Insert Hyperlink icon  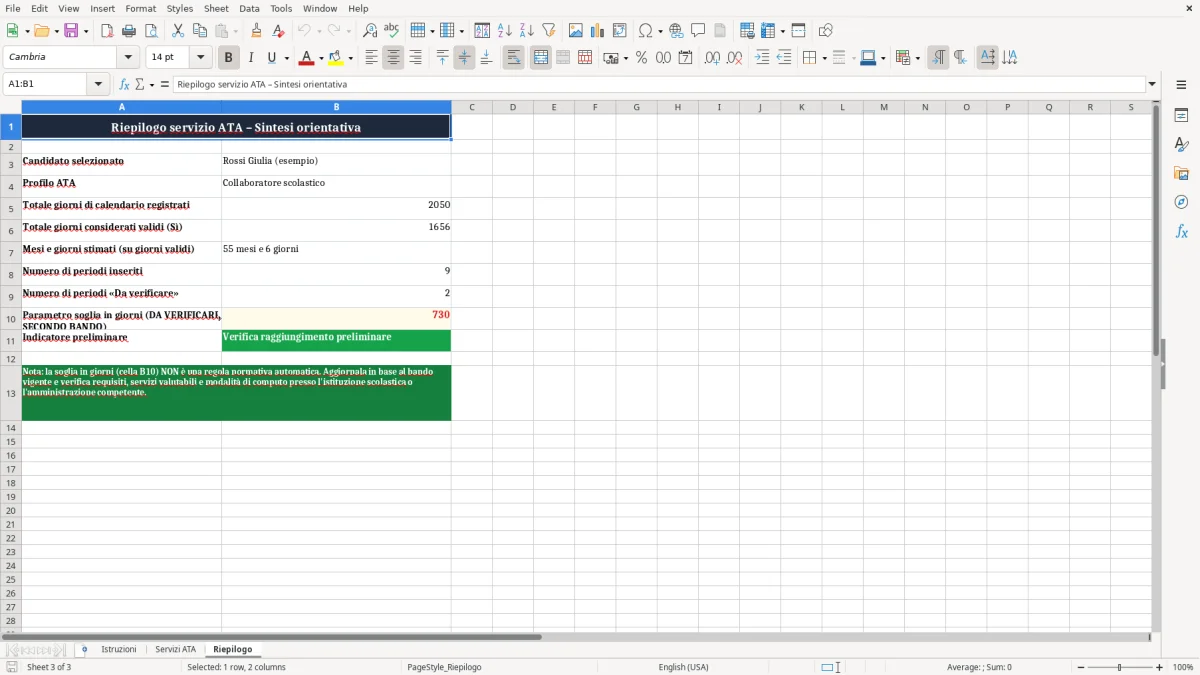677,31
